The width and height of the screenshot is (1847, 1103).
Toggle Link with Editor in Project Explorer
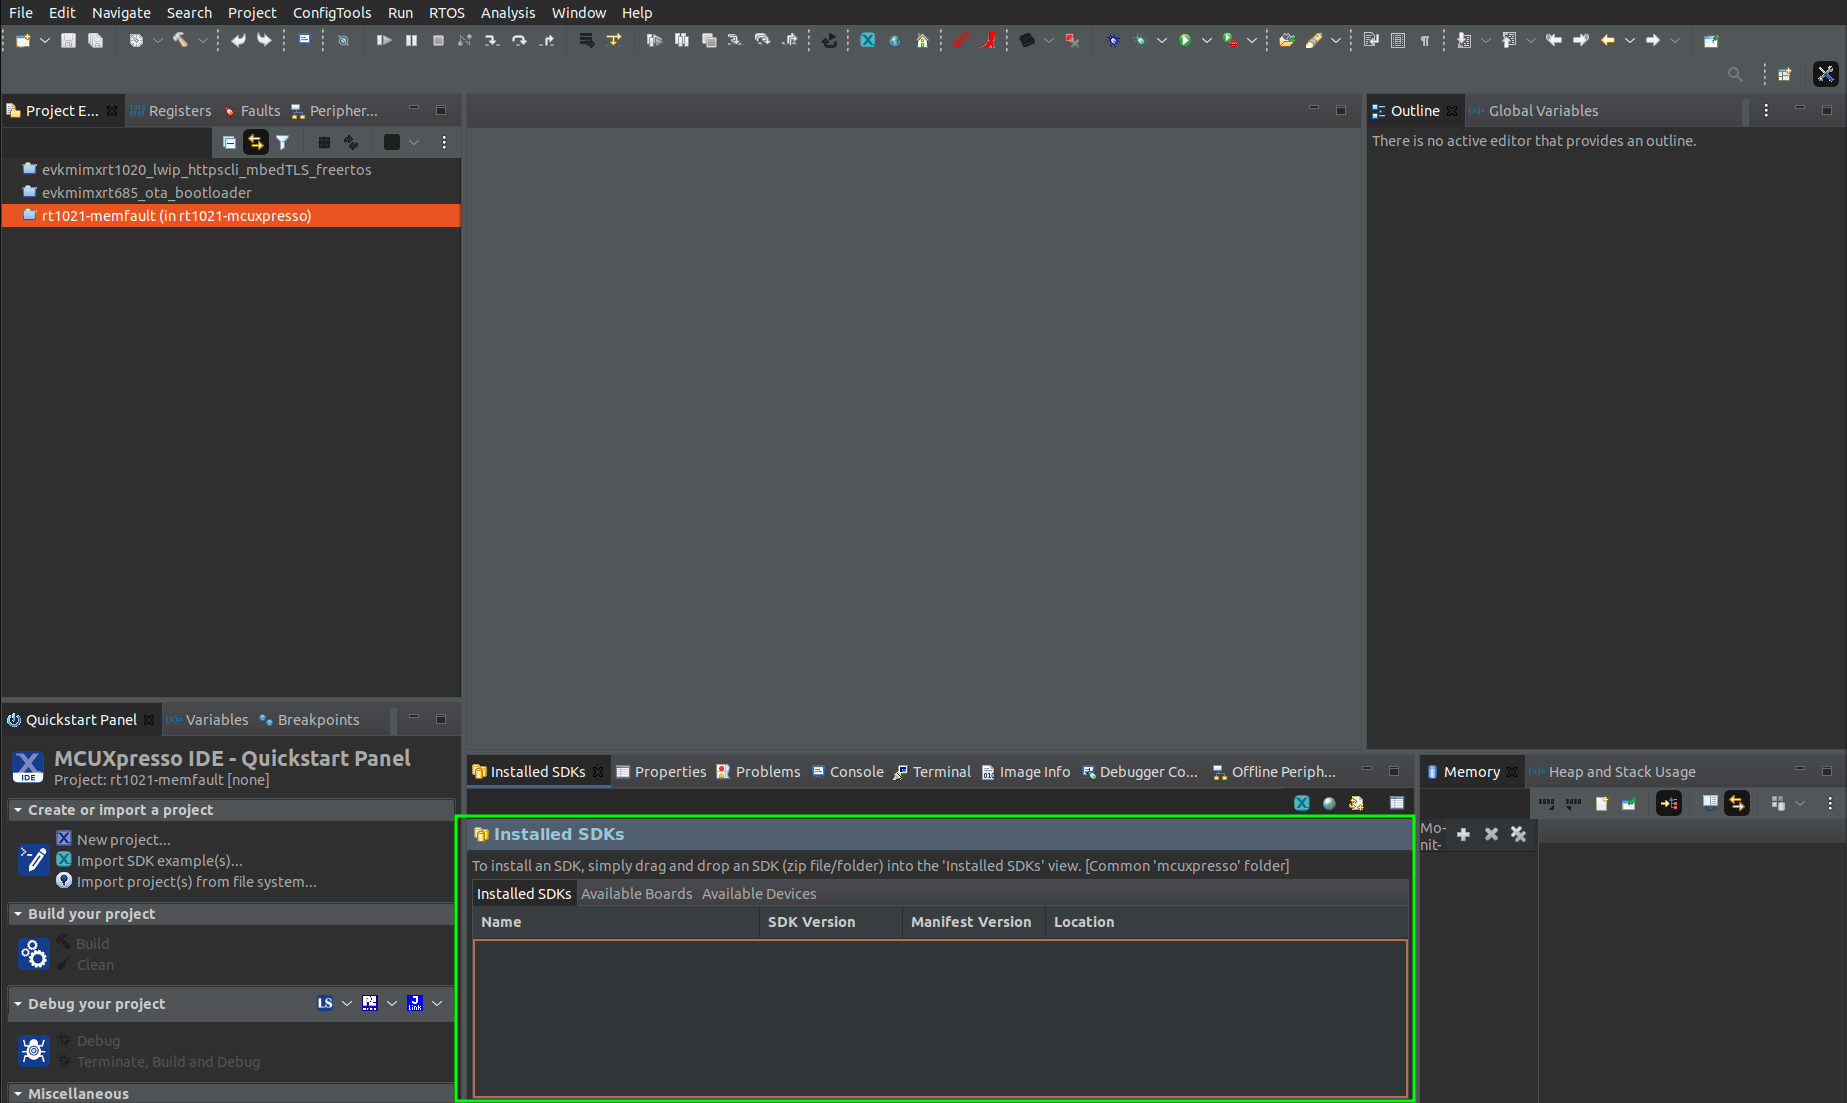pyautogui.click(x=256, y=142)
